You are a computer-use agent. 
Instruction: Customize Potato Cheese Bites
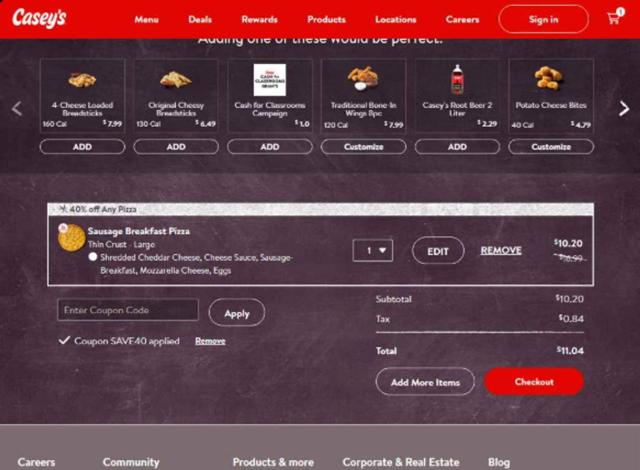point(551,146)
